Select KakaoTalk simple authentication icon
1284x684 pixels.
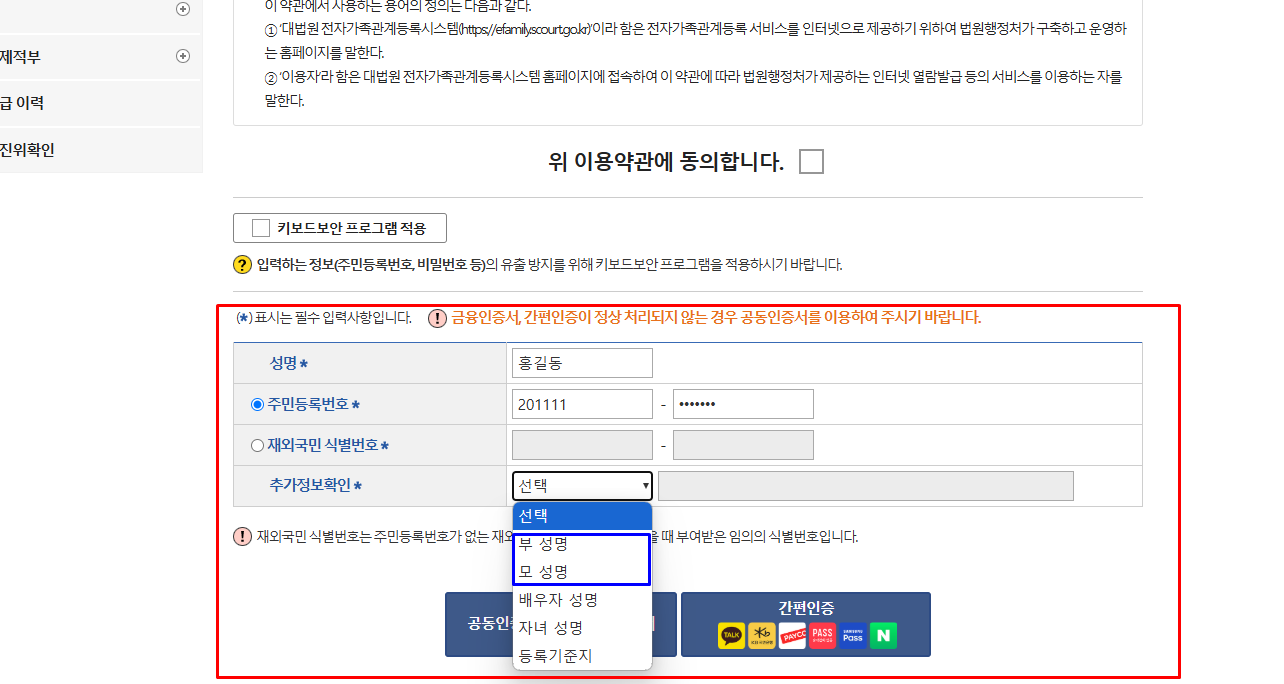pos(731,635)
